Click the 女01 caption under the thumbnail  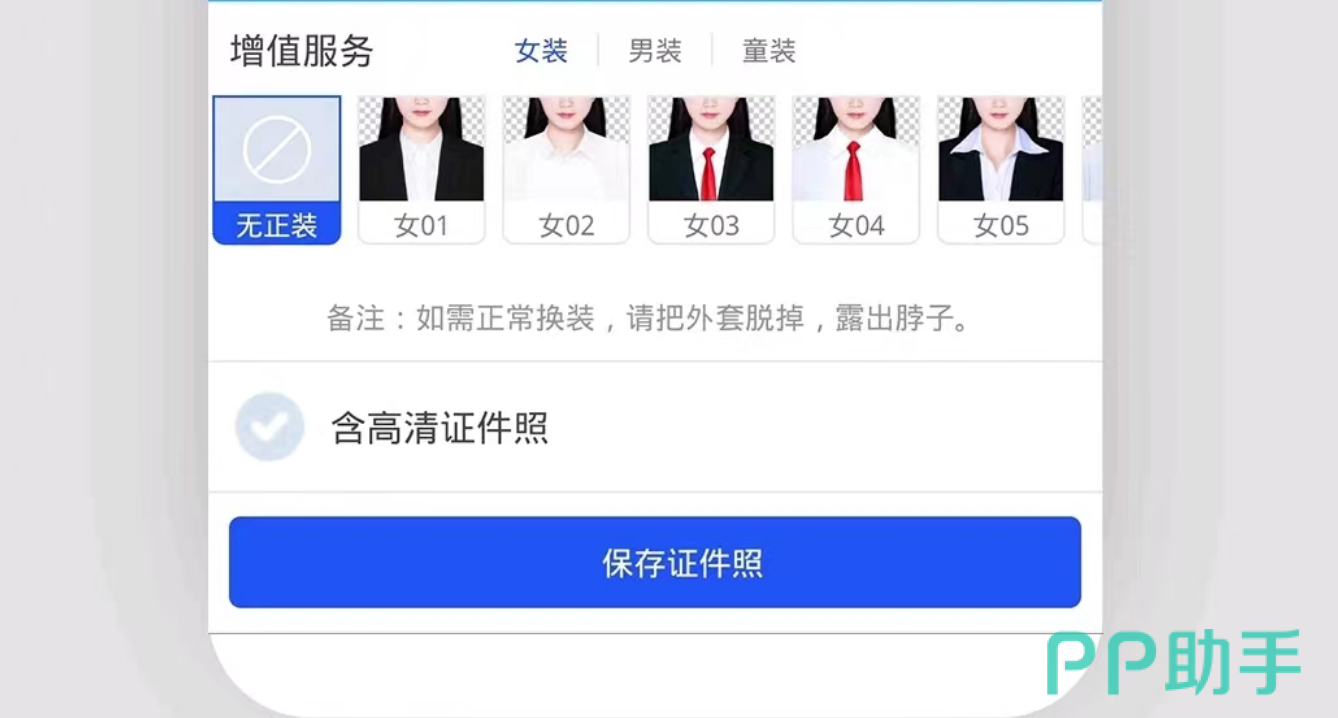click(x=421, y=225)
